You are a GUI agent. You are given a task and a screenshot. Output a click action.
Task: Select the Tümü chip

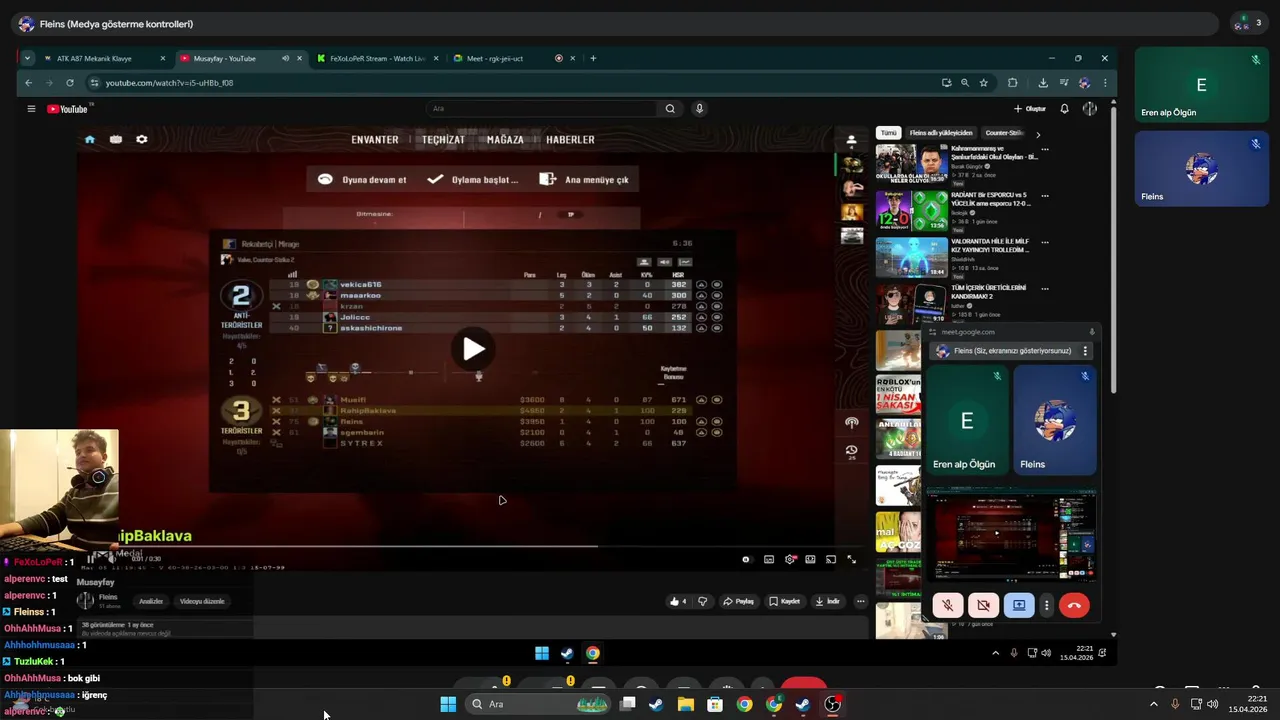click(888, 133)
